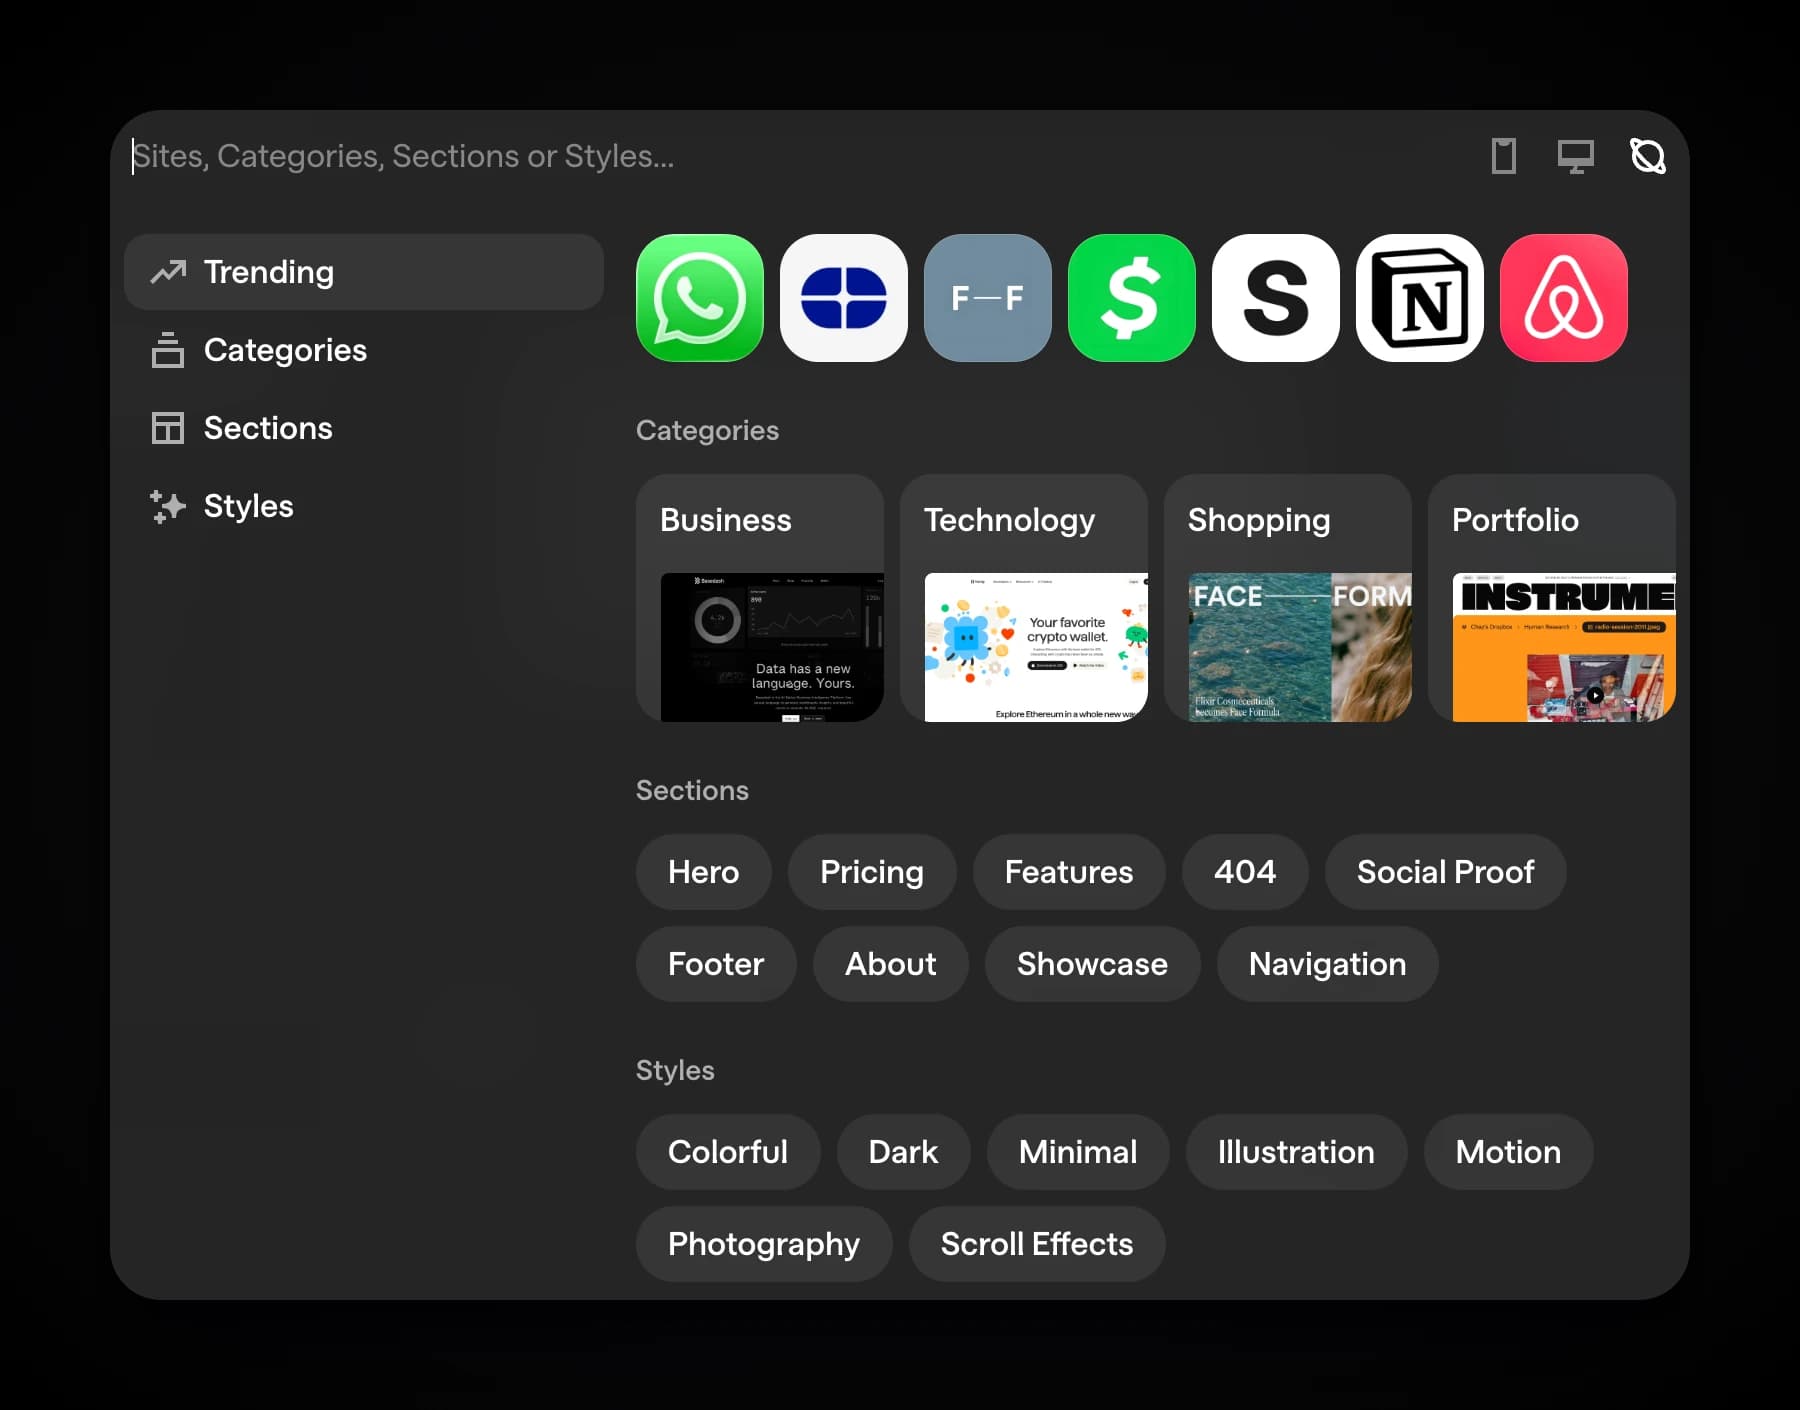
Task: Choose the Footer section chip
Action: tap(716, 964)
